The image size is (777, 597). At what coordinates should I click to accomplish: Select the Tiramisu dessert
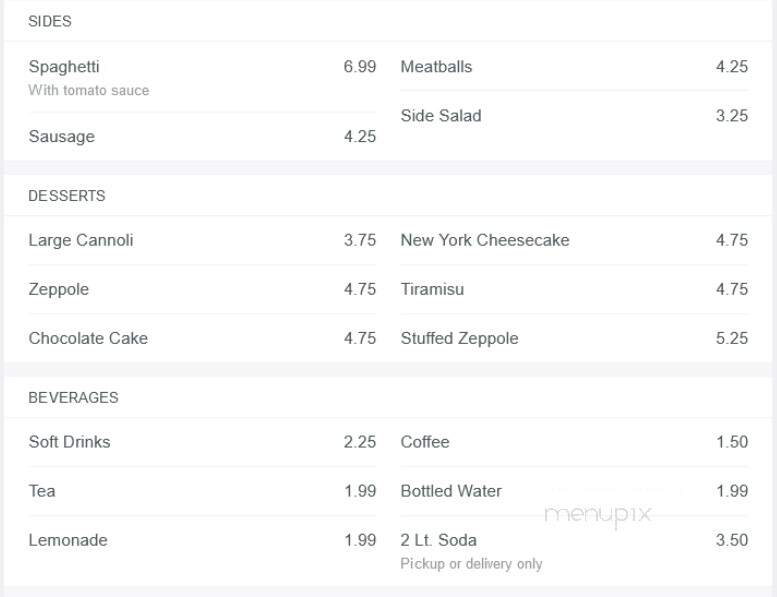pos(574,289)
